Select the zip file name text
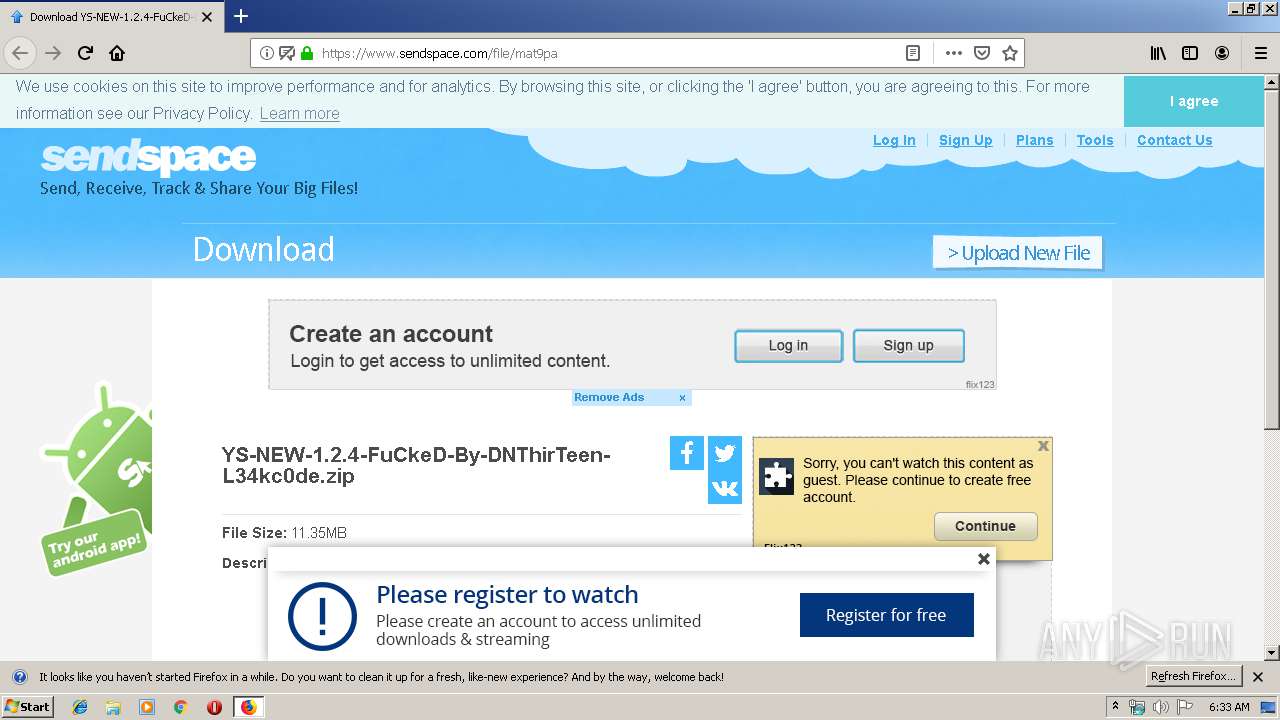The height and width of the screenshot is (720, 1280). point(416,466)
